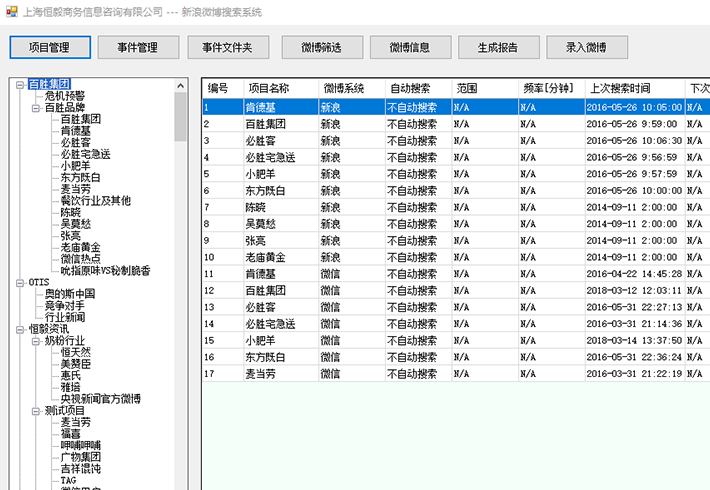710x490 pixels.
Task: Collapse the 百胜品牌 tree node
Action: [36, 108]
